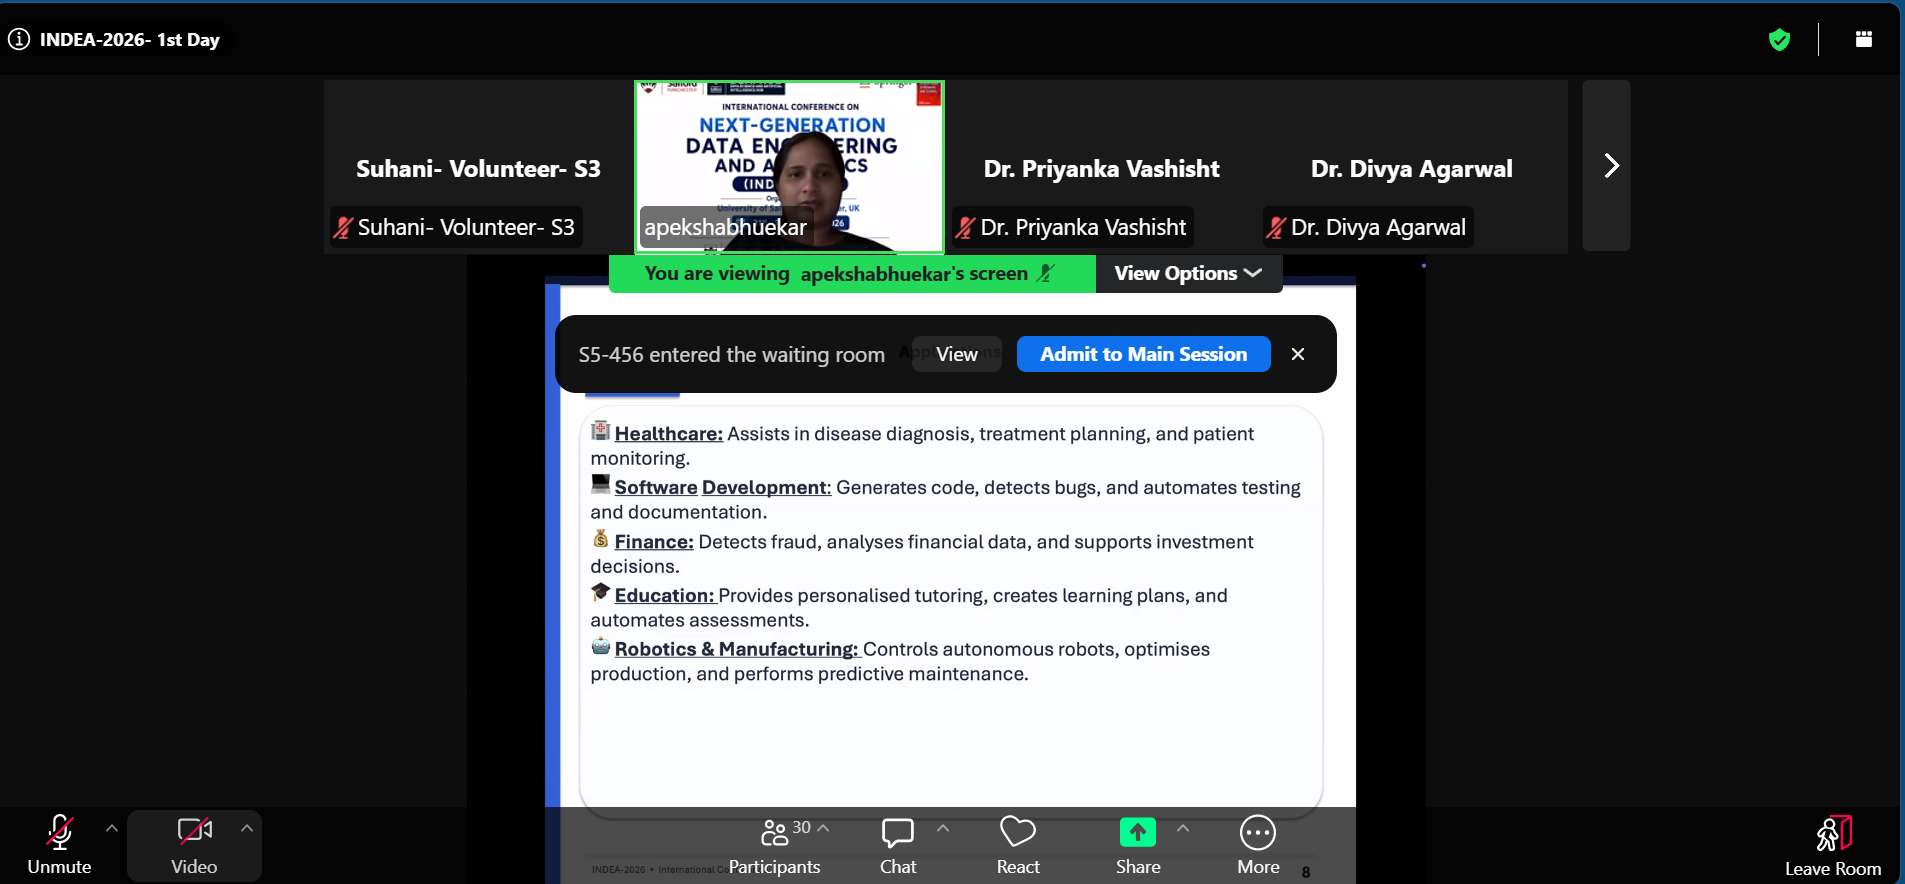
Task: Open the Chat panel
Action: tap(898, 846)
